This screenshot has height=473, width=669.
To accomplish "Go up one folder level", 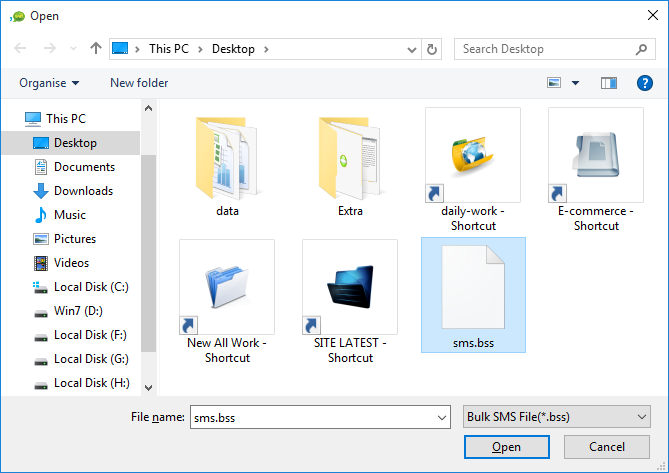I will click(96, 48).
